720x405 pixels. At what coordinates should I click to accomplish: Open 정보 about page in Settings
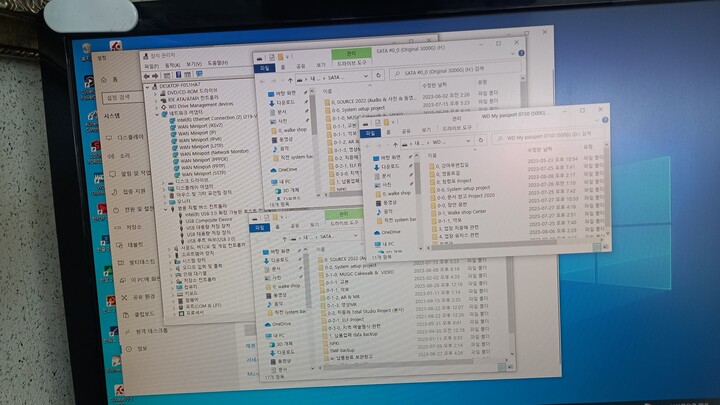[137, 349]
